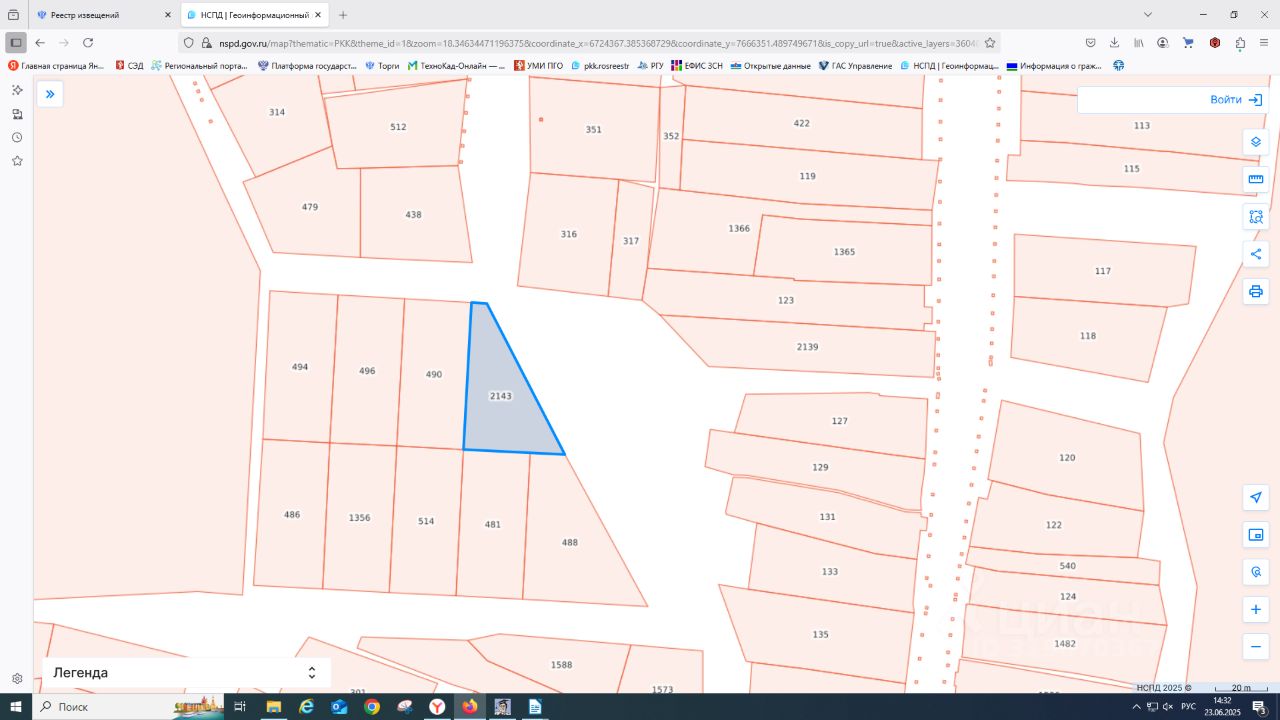The width and height of the screenshot is (1280, 720).
Task: Close the Реестр извещений tab
Action: tap(168, 15)
